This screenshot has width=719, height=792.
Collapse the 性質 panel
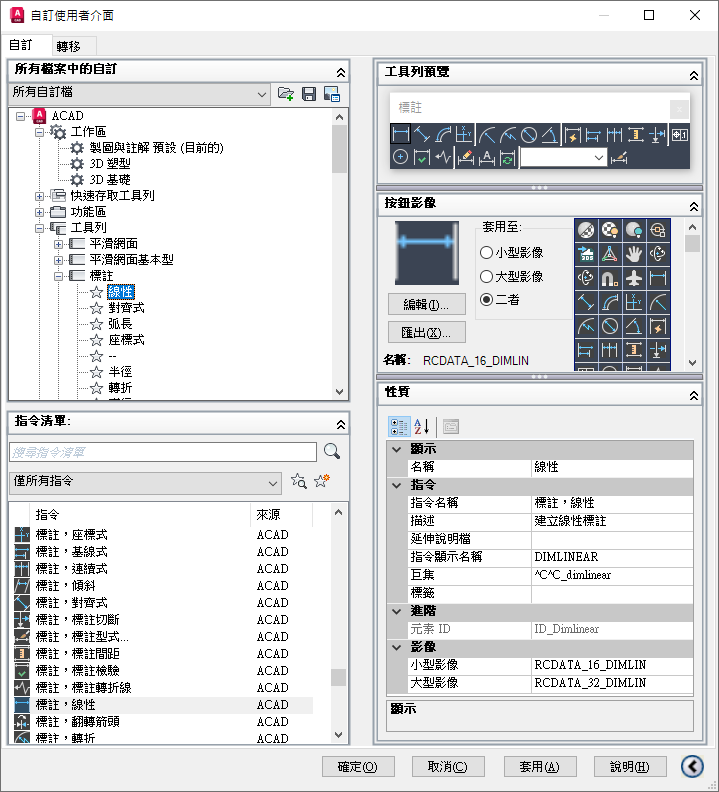[x=694, y=396]
